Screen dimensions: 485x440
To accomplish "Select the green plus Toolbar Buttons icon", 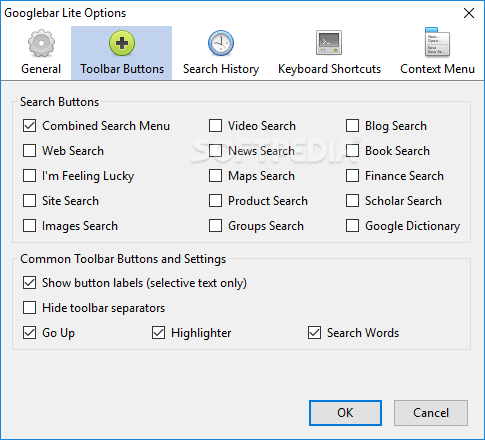I will (122, 43).
